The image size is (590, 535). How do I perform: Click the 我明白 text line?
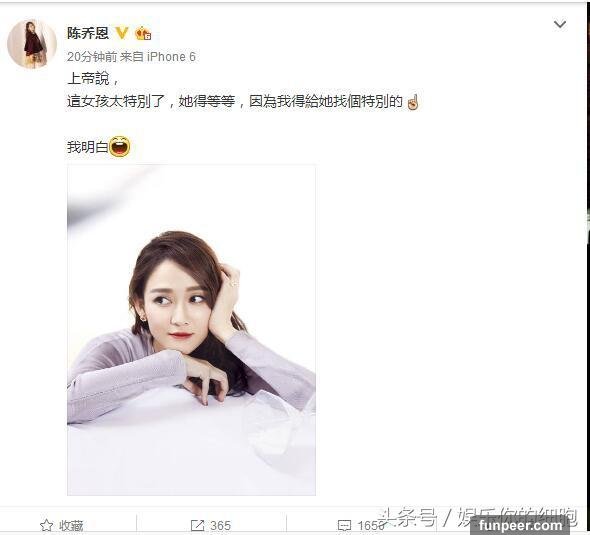point(88,147)
